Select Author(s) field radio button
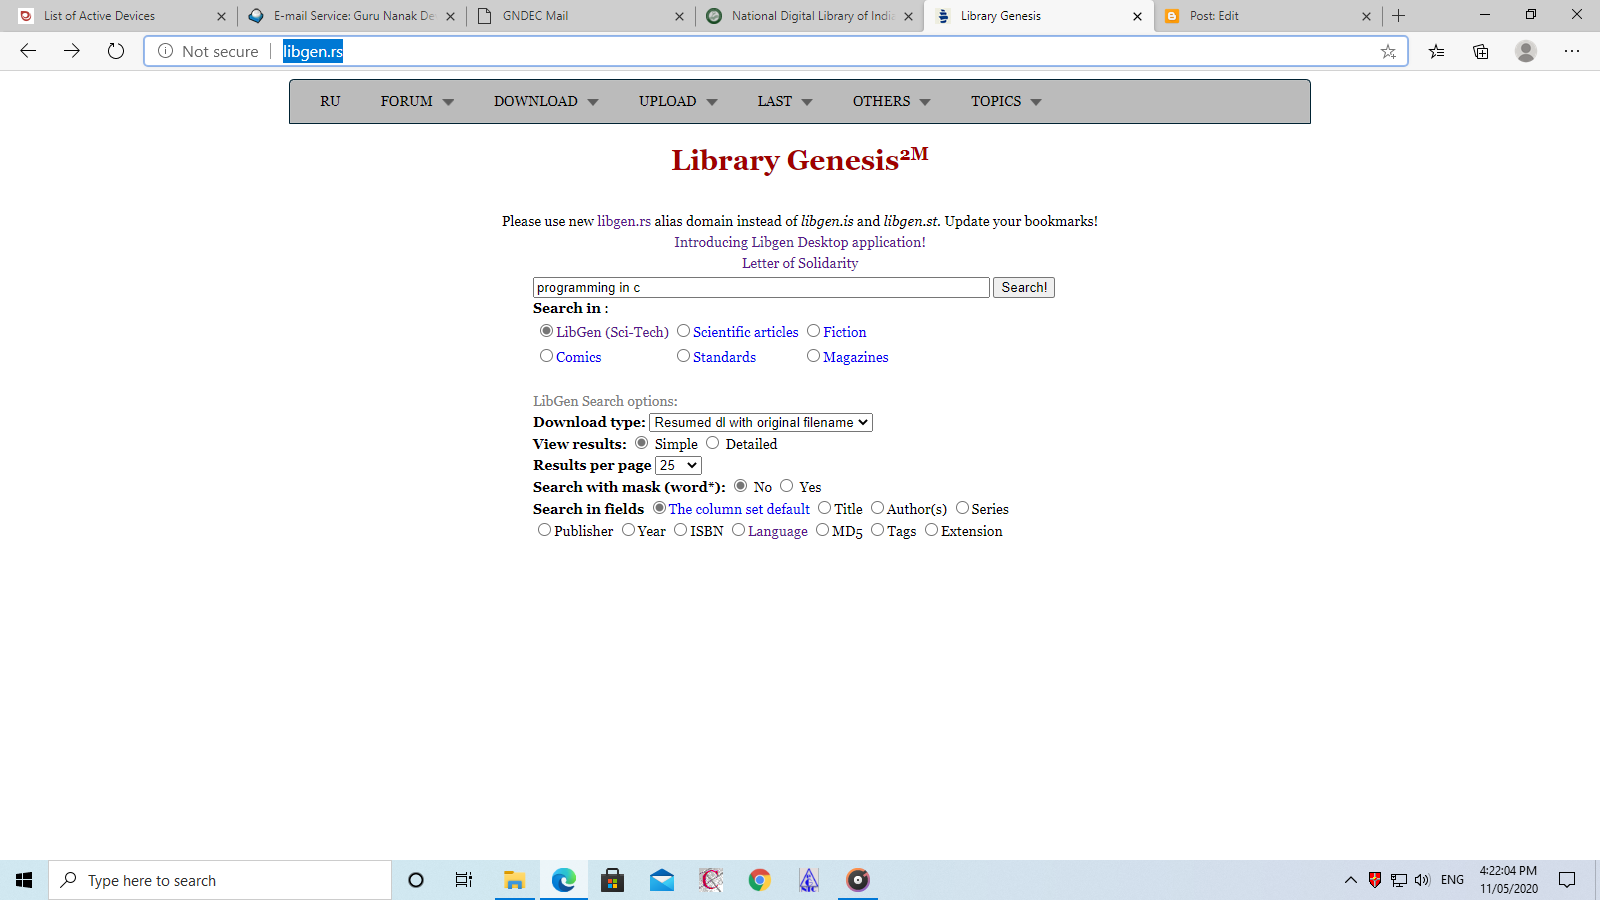Image resolution: width=1600 pixels, height=900 pixels. point(877,508)
